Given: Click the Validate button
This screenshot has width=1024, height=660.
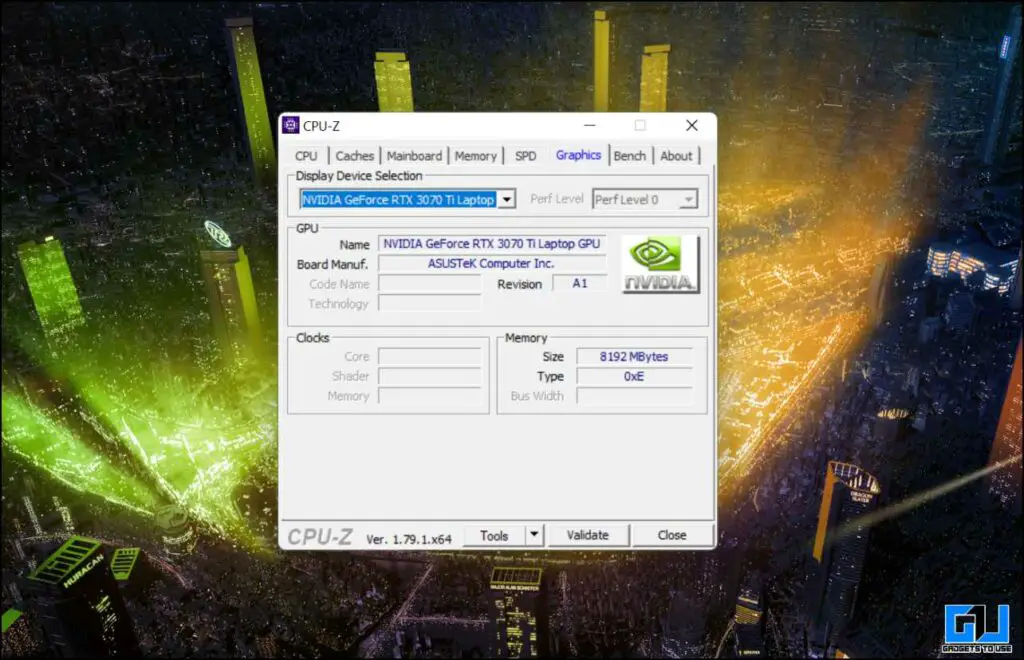Looking at the screenshot, I should [588, 535].
